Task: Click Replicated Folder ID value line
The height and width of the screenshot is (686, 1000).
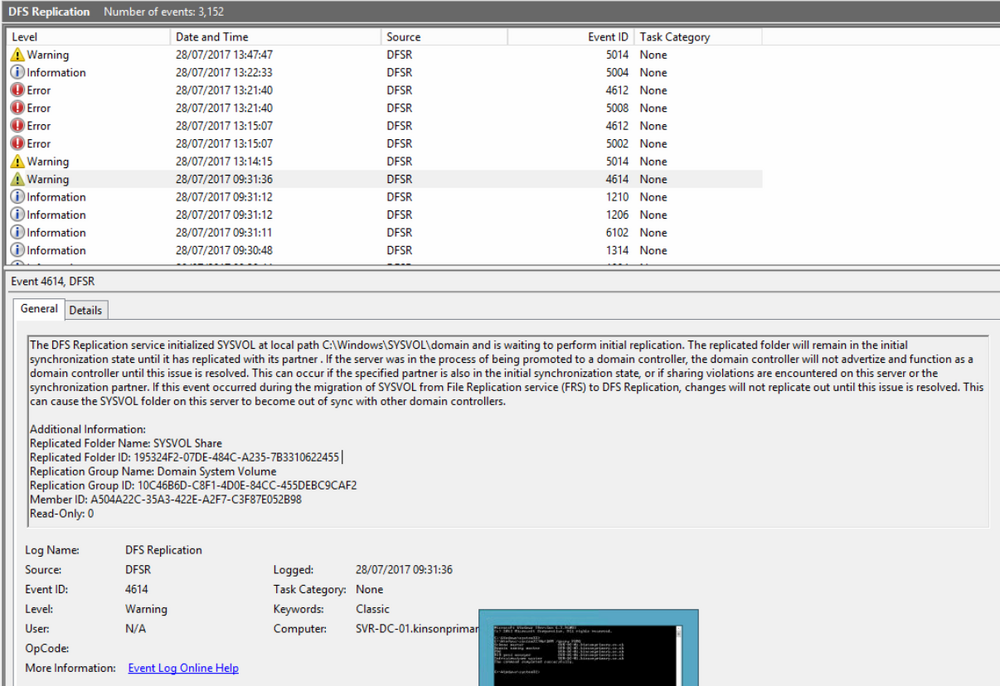Action: tap(185, 457)
